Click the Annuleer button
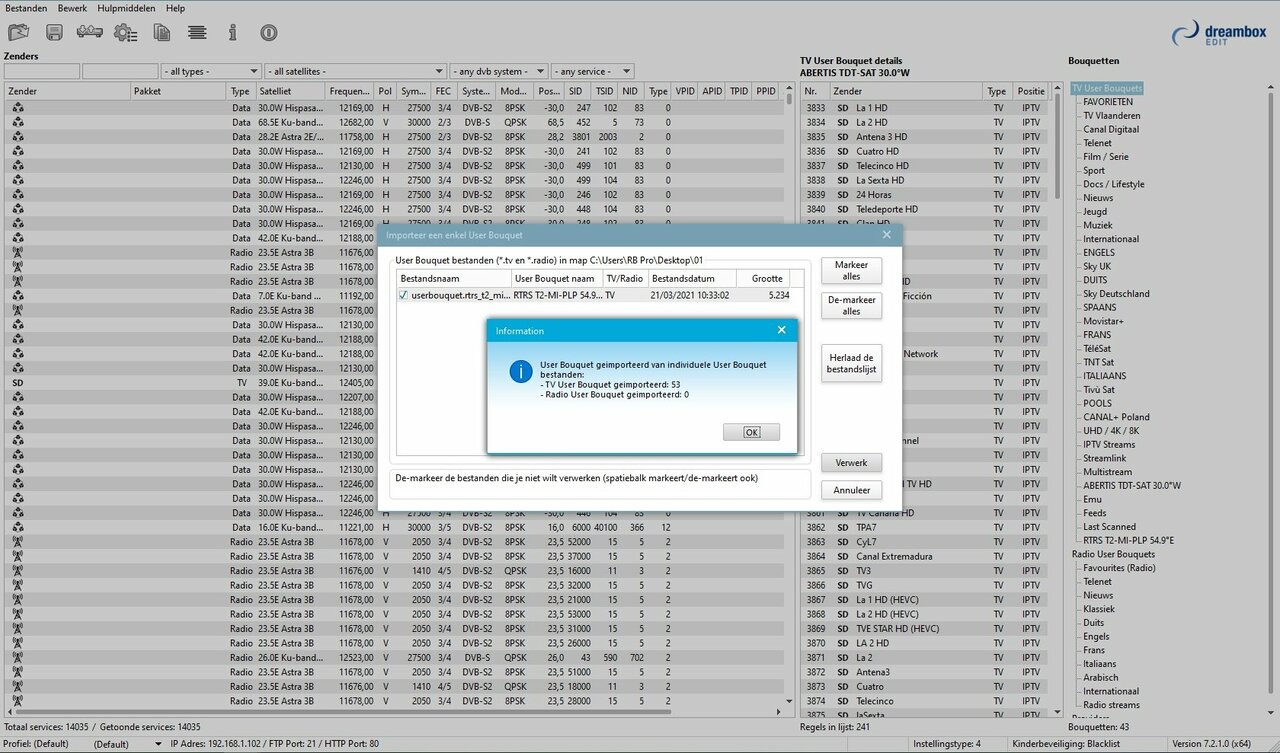This screenshot has width=1280, height=753. 851,490
